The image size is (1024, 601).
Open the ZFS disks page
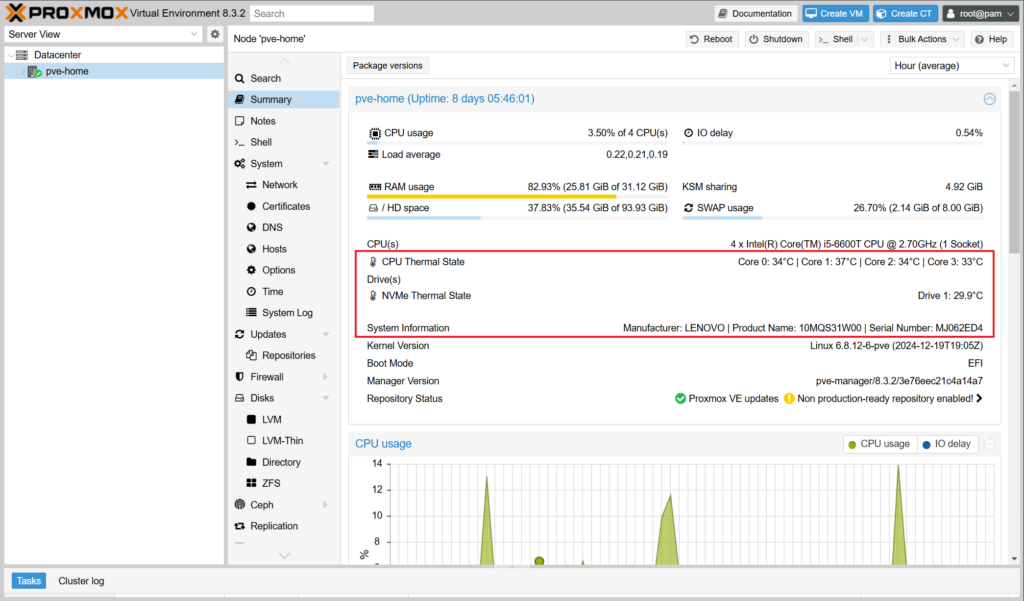coord(271,483)
